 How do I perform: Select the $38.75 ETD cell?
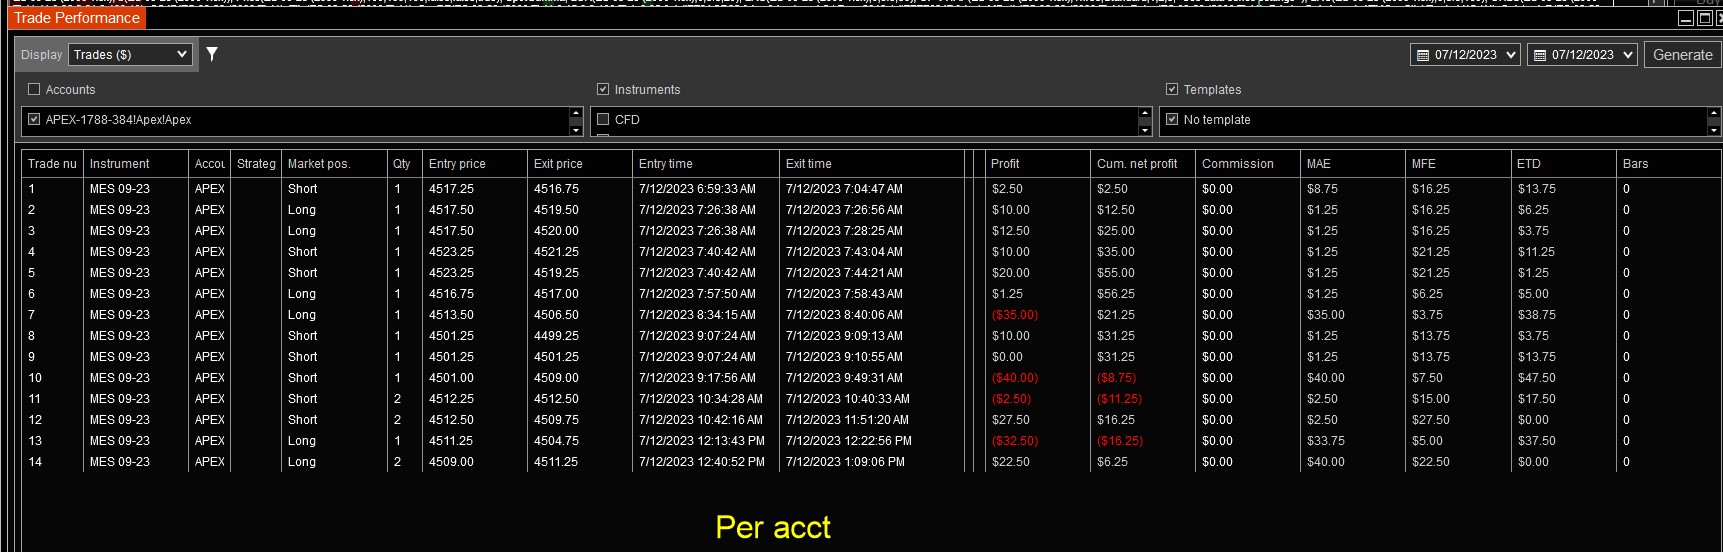pos(1563,315)
